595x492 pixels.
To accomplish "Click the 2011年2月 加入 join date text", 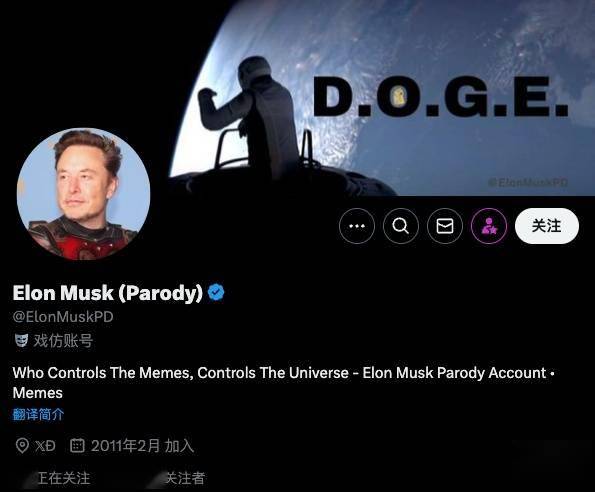I will [142, 446].
